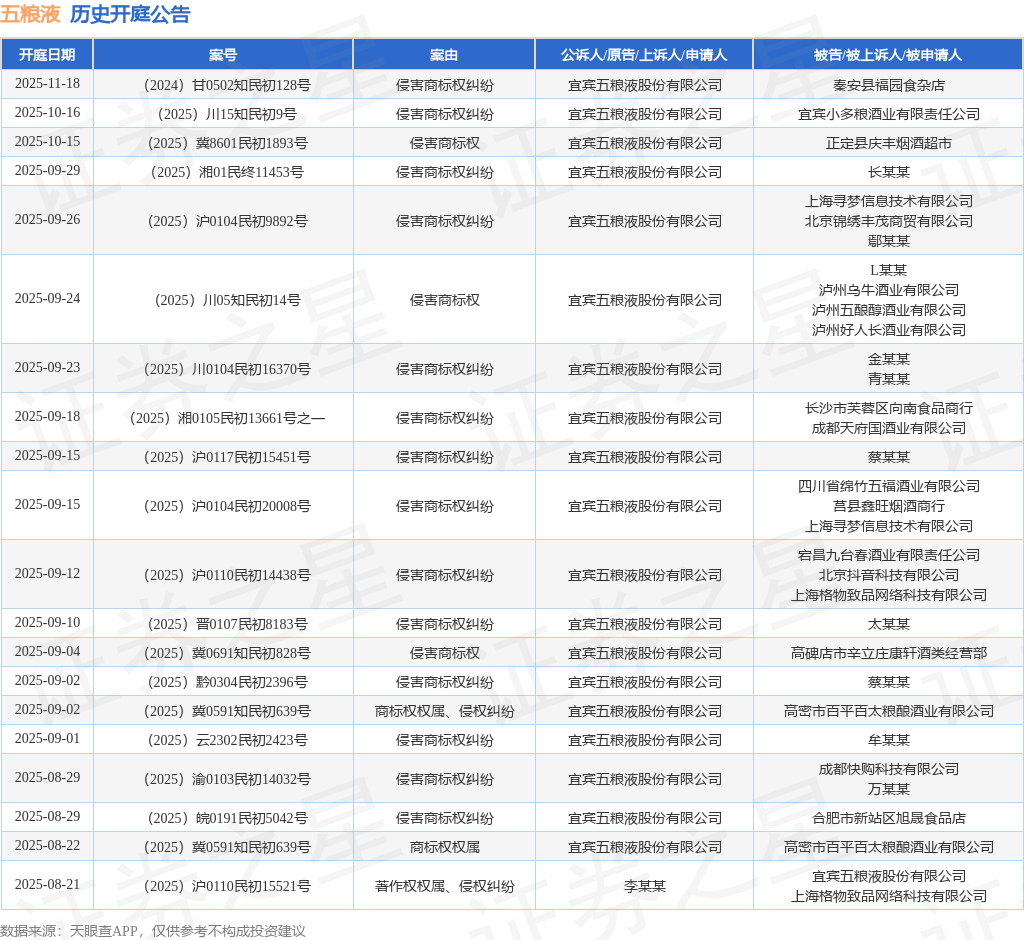The width and height of the screenshot is (1024, 940).
Task: Click defendant 泸州五酿醇酒业有限公司
Action: click(x=888, y=310)
